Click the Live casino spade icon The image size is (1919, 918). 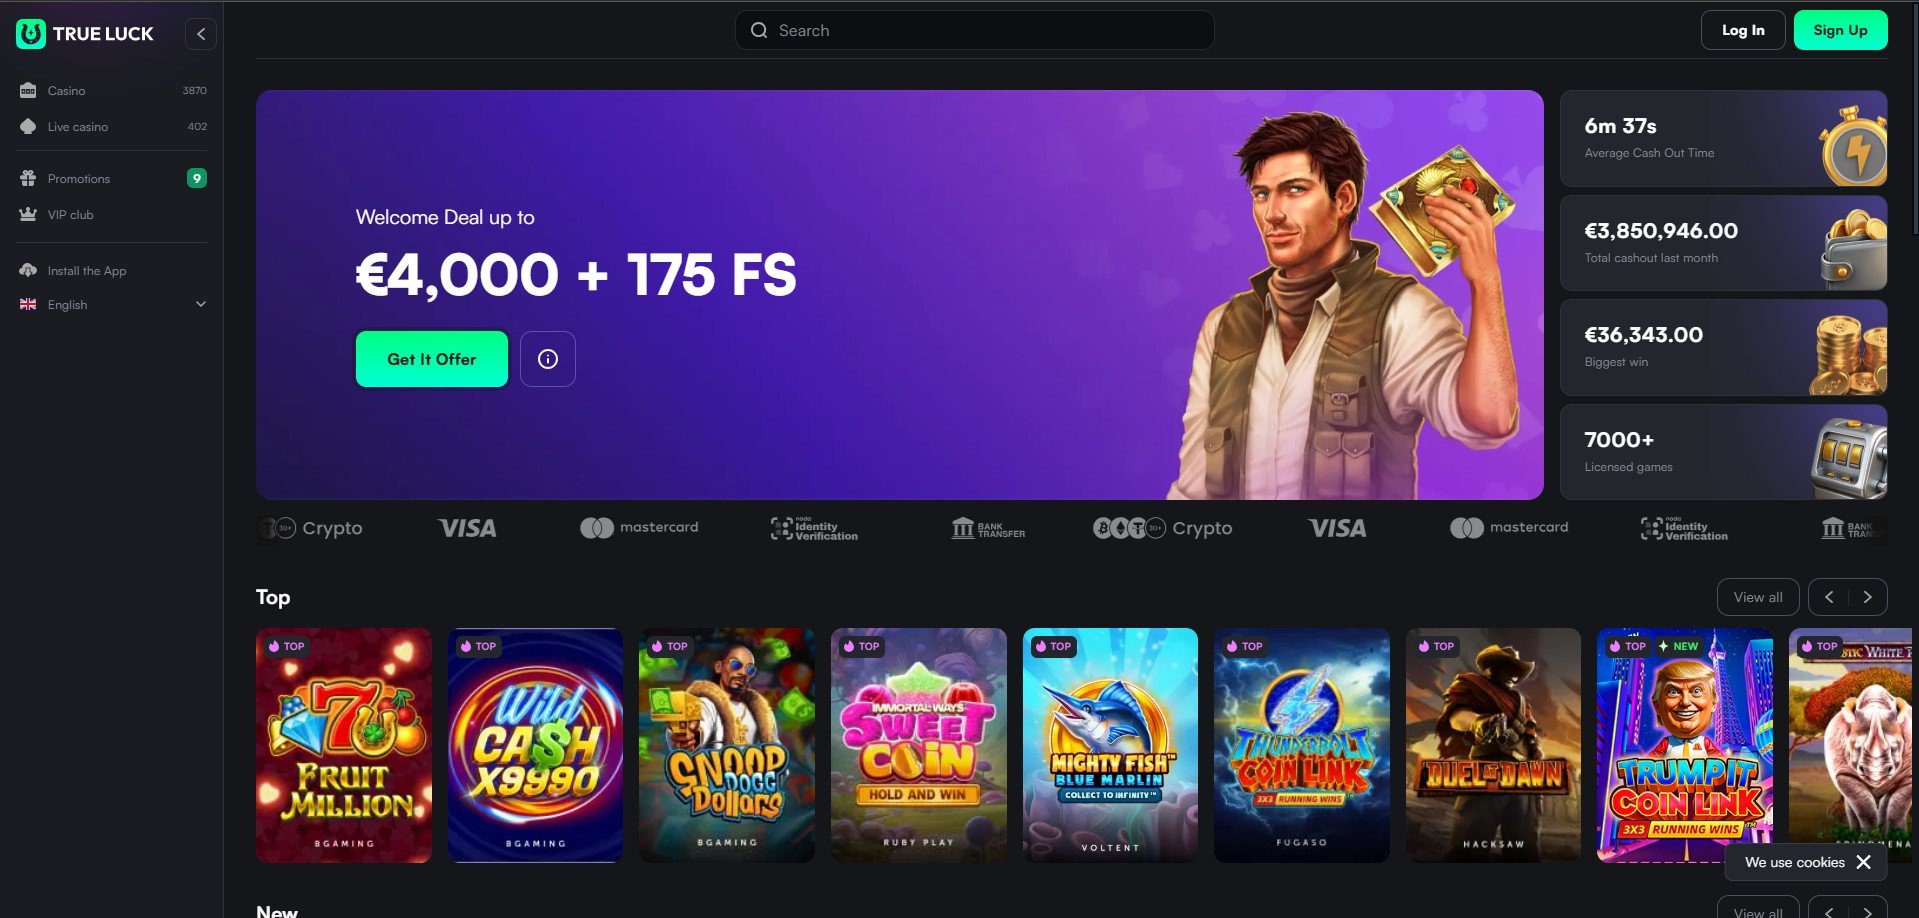coord(28,127)
